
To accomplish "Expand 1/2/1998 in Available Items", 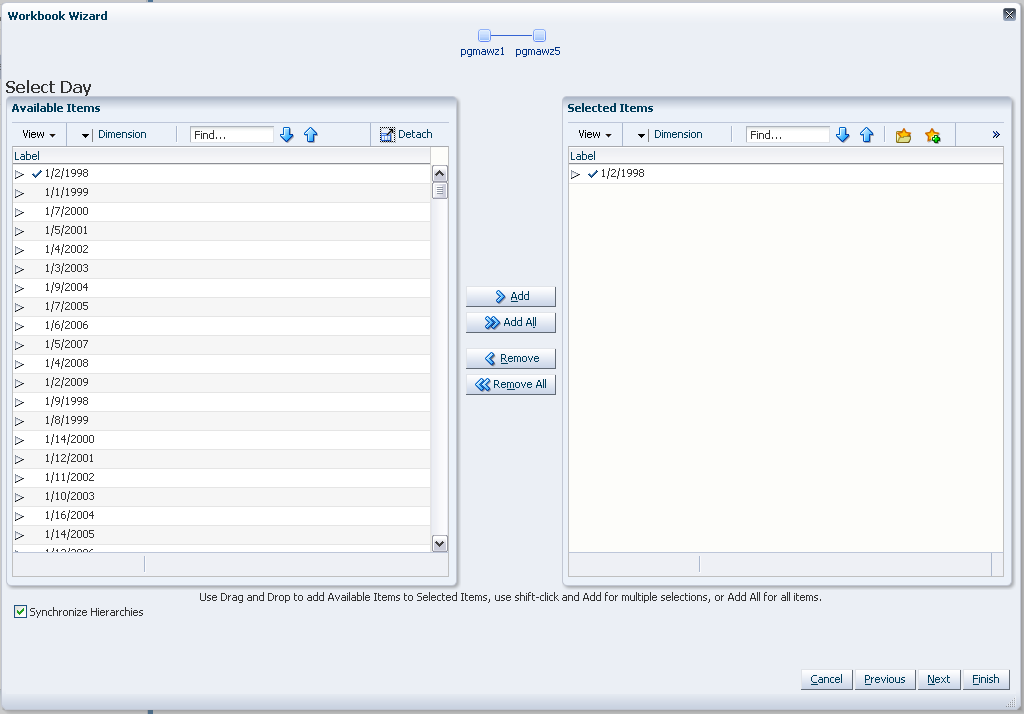I will click(20, 174).
